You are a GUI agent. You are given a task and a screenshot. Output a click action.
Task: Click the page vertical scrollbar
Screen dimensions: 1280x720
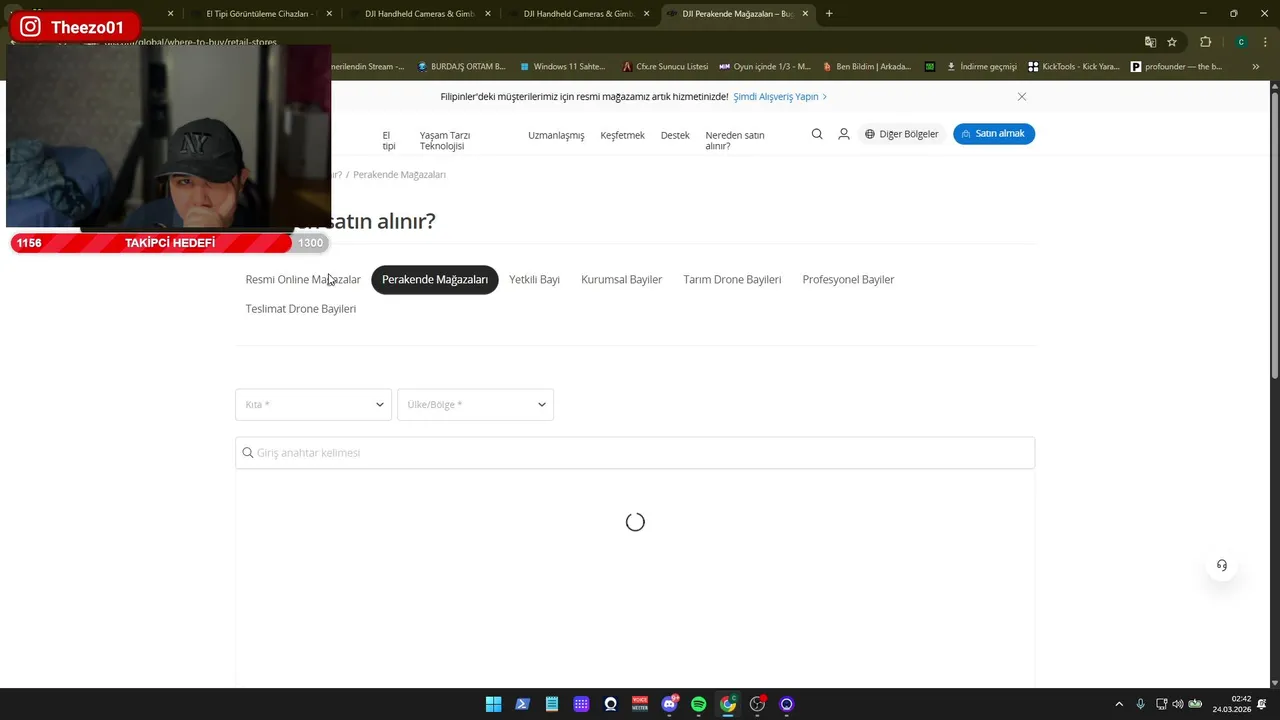(1274, 237)
